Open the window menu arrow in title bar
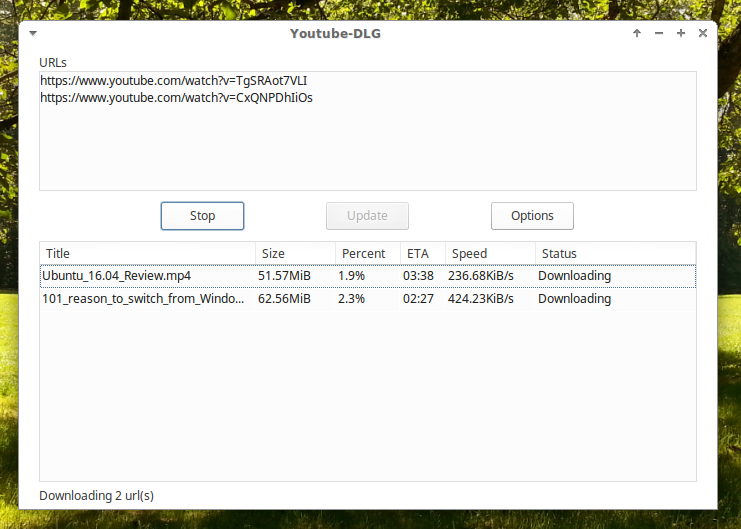 pyautogui.click(x=33, y=33)
